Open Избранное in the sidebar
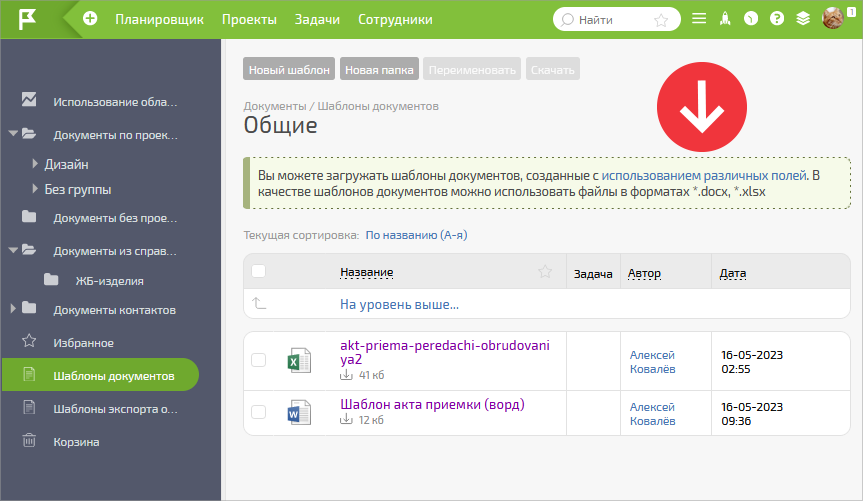Image resolution: width=863 pixels, height=501 pixels. 83,342
